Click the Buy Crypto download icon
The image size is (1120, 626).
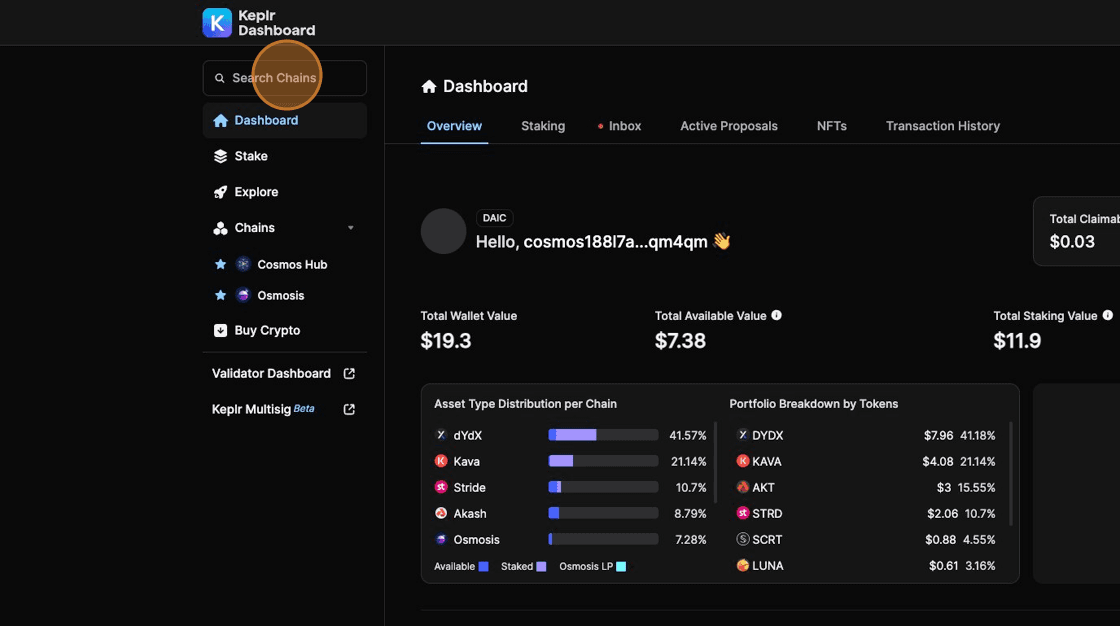(221, 330)
